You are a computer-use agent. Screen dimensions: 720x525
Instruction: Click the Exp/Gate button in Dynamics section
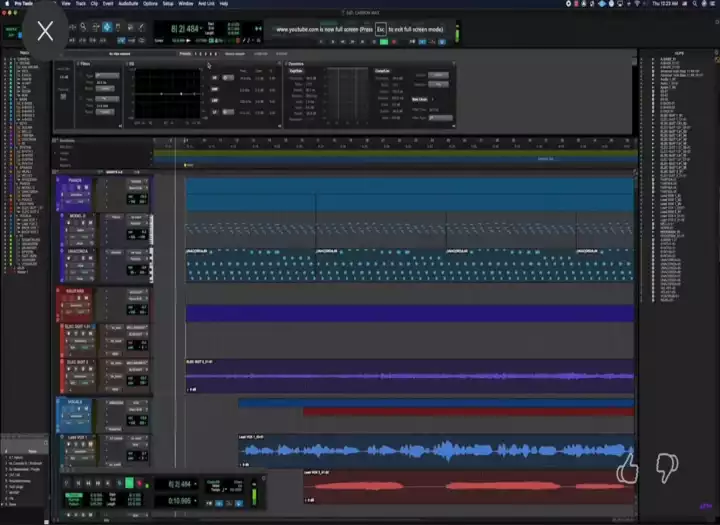296,71
